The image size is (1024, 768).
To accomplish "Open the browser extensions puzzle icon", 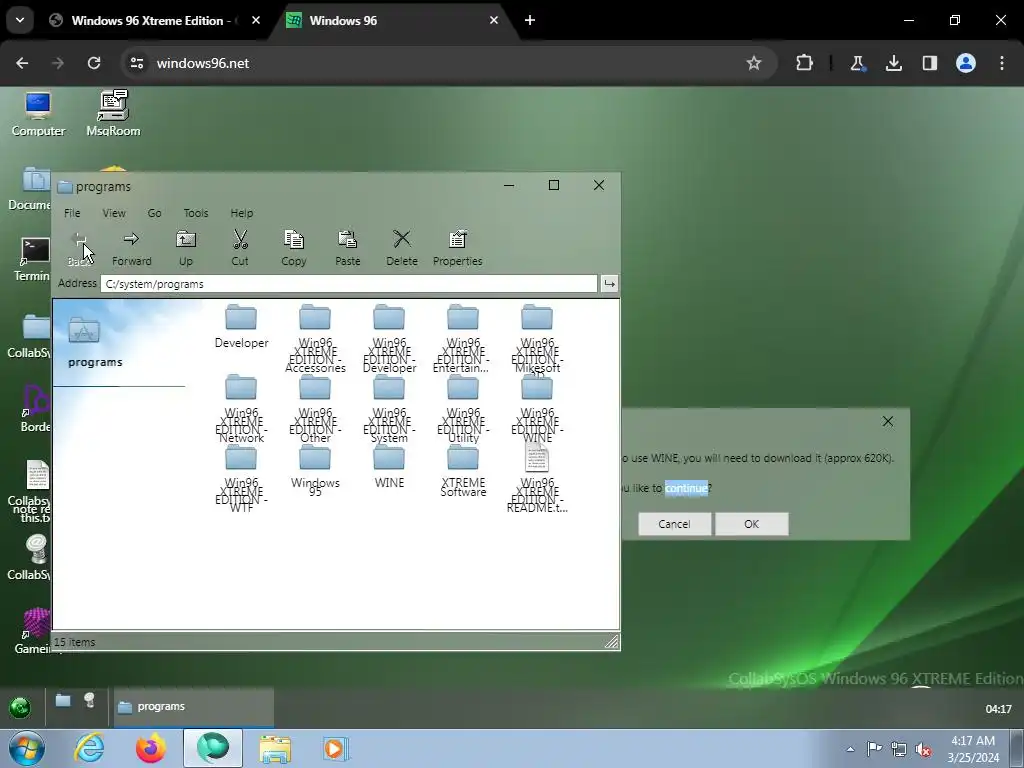I will pyautogui.click(x=805, y=63).
